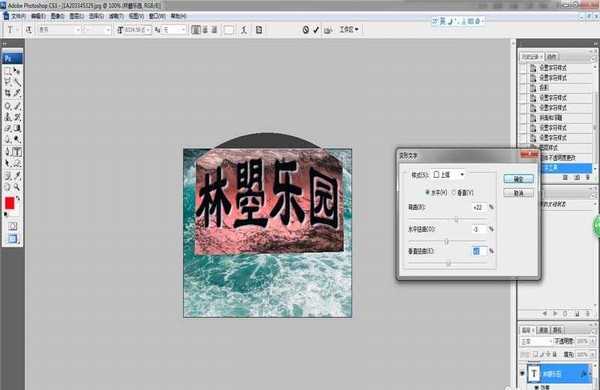Select the Lasso tool

tap(8, 82)
